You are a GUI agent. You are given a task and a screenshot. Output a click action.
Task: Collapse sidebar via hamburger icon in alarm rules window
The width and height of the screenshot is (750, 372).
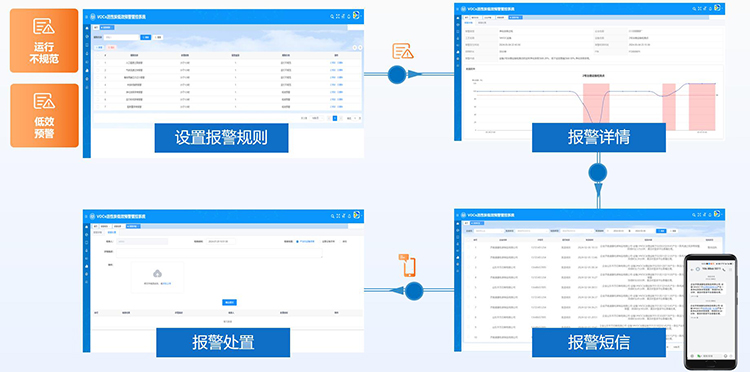(x=87, y=17)
